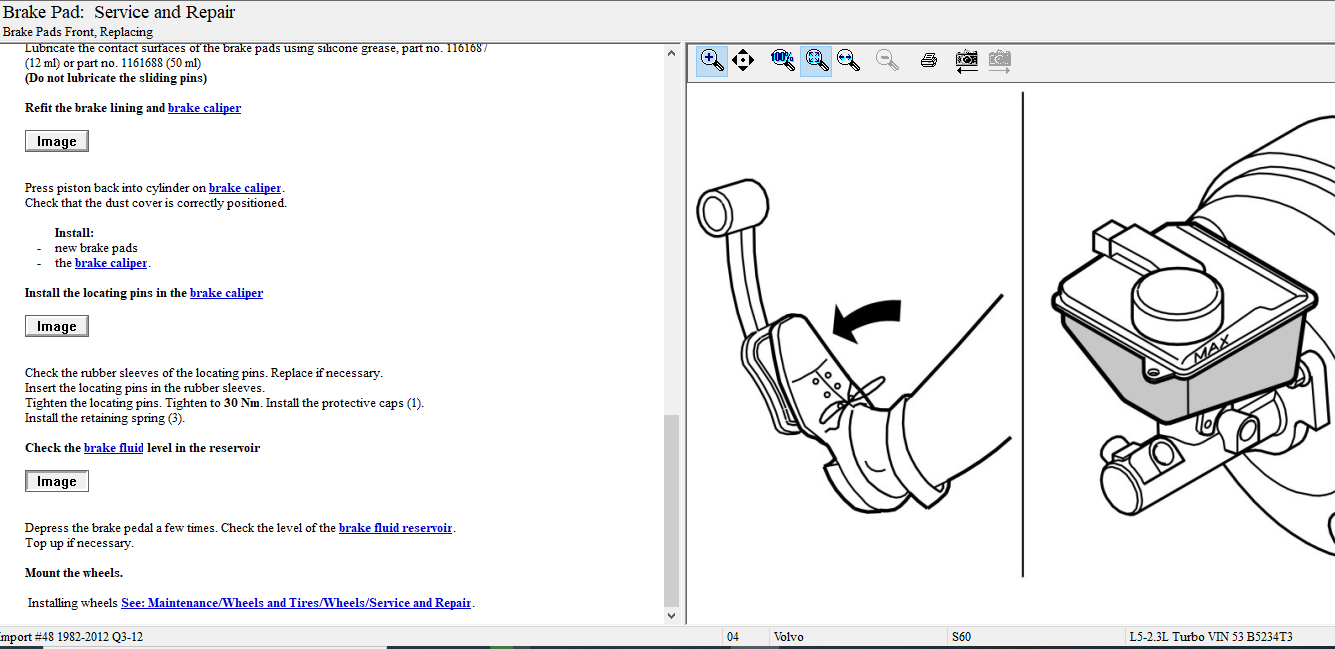Fit image to window magnifier
The width and height of the screenshot is (1335, 649).
coord(816,60)
